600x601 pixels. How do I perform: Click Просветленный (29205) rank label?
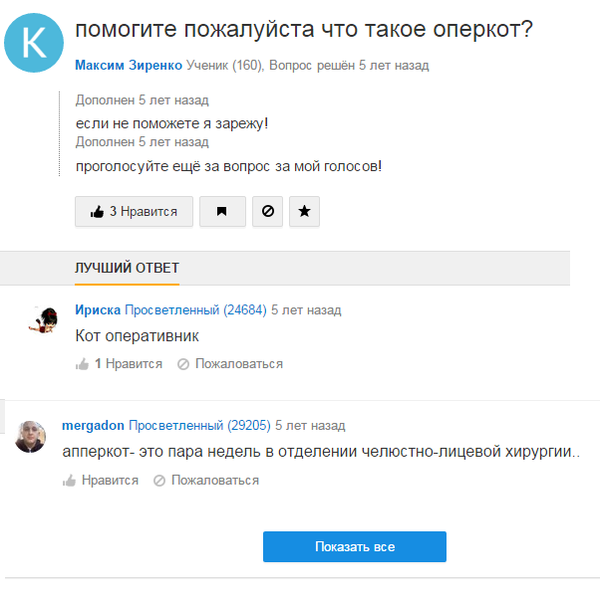200,424
